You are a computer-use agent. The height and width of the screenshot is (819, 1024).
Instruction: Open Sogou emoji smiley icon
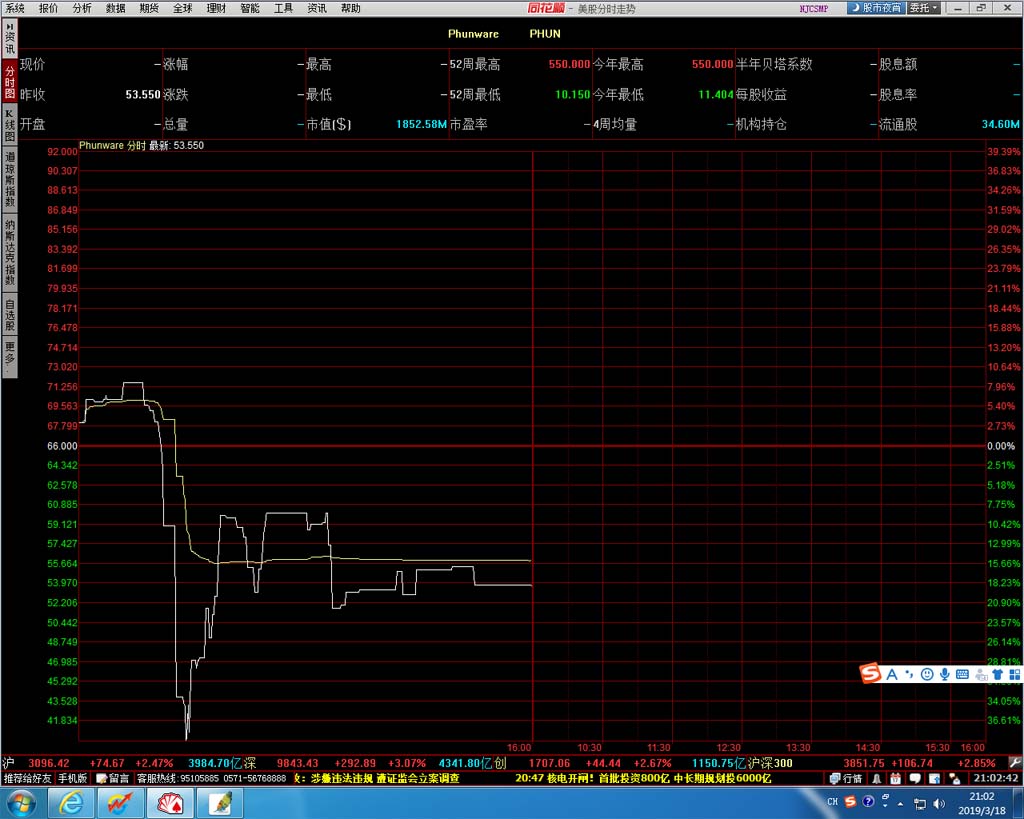tap(927, 675)
